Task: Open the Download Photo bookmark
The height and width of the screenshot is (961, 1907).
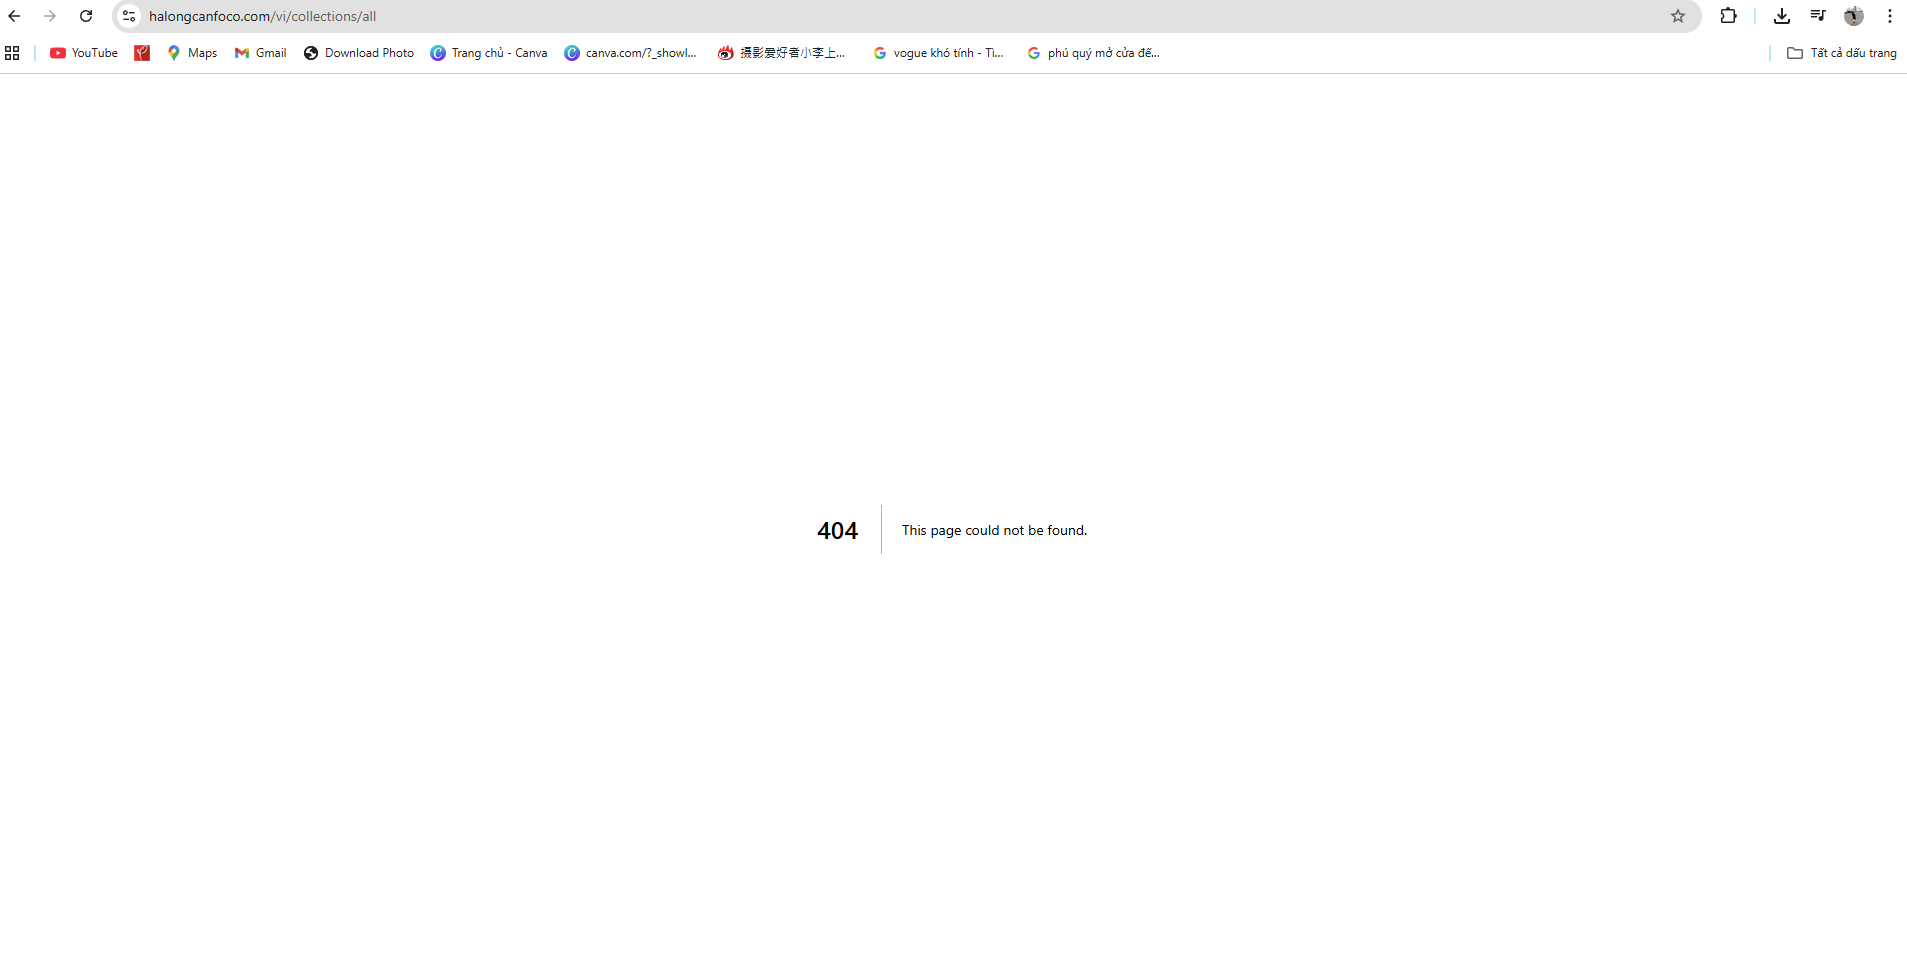Action: pyautogui.click(x=359, y=53)
